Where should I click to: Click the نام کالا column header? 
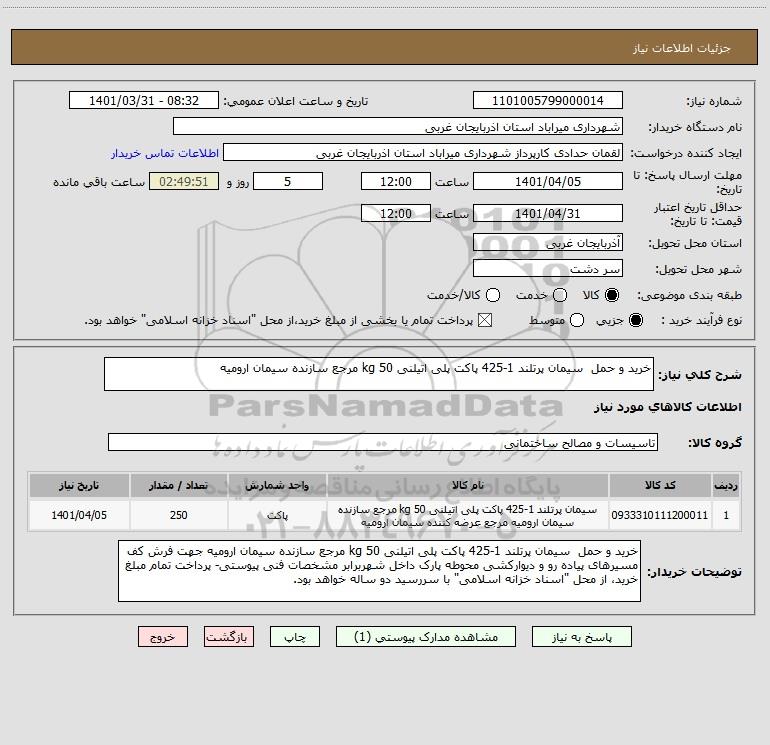pyautogui.click(x=468, y=485)
